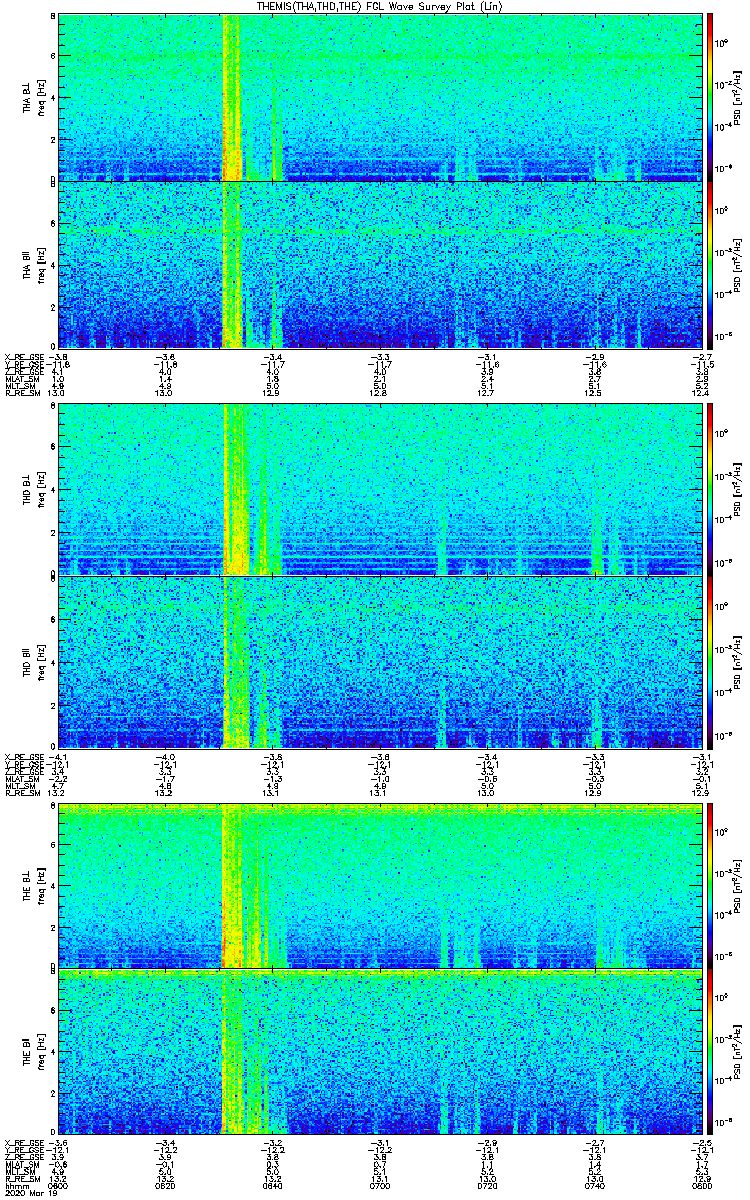Click the 0640 time label on bottom axis

(273, 1185)
